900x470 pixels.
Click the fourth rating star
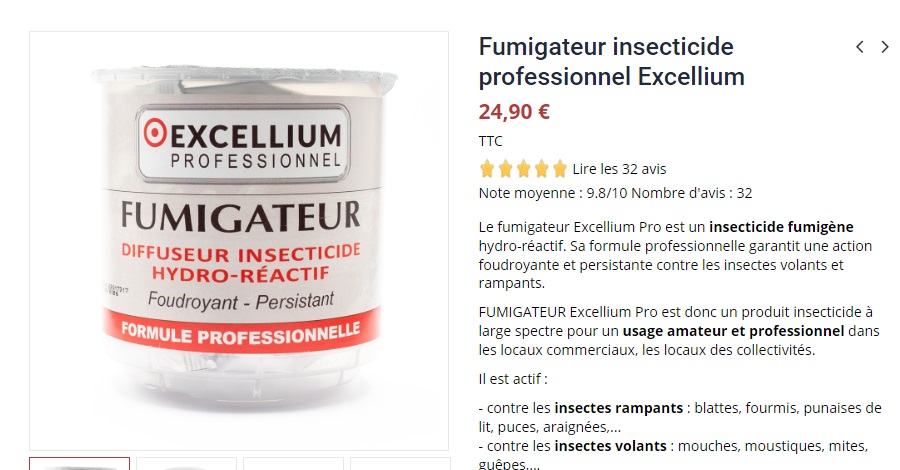tap(542, 169)
